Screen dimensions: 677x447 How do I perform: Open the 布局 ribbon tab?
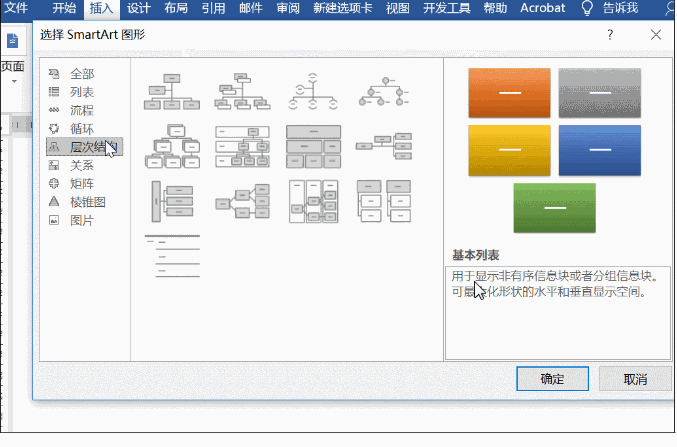[176, 8]
